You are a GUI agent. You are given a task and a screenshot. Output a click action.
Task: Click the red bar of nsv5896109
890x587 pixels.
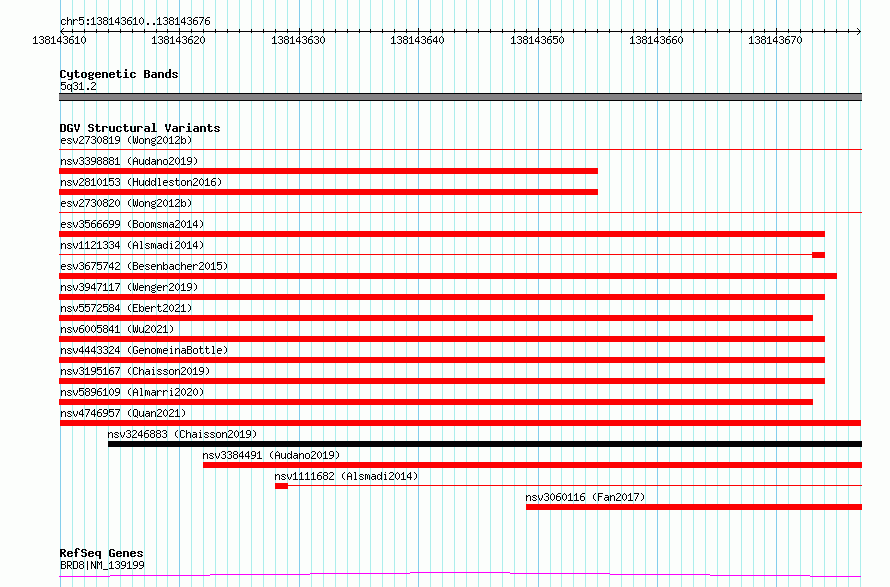[436, 402]
